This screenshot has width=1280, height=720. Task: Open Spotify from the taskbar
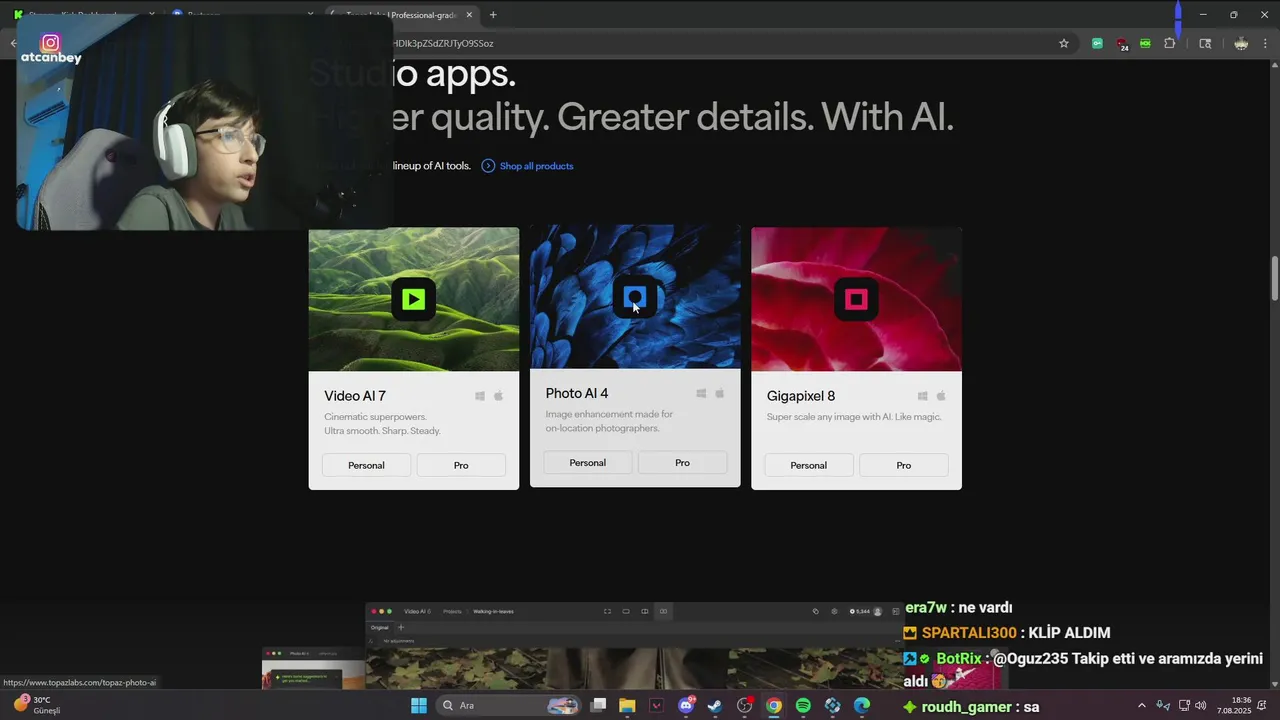pyautogui.click(x=803, y=706)
